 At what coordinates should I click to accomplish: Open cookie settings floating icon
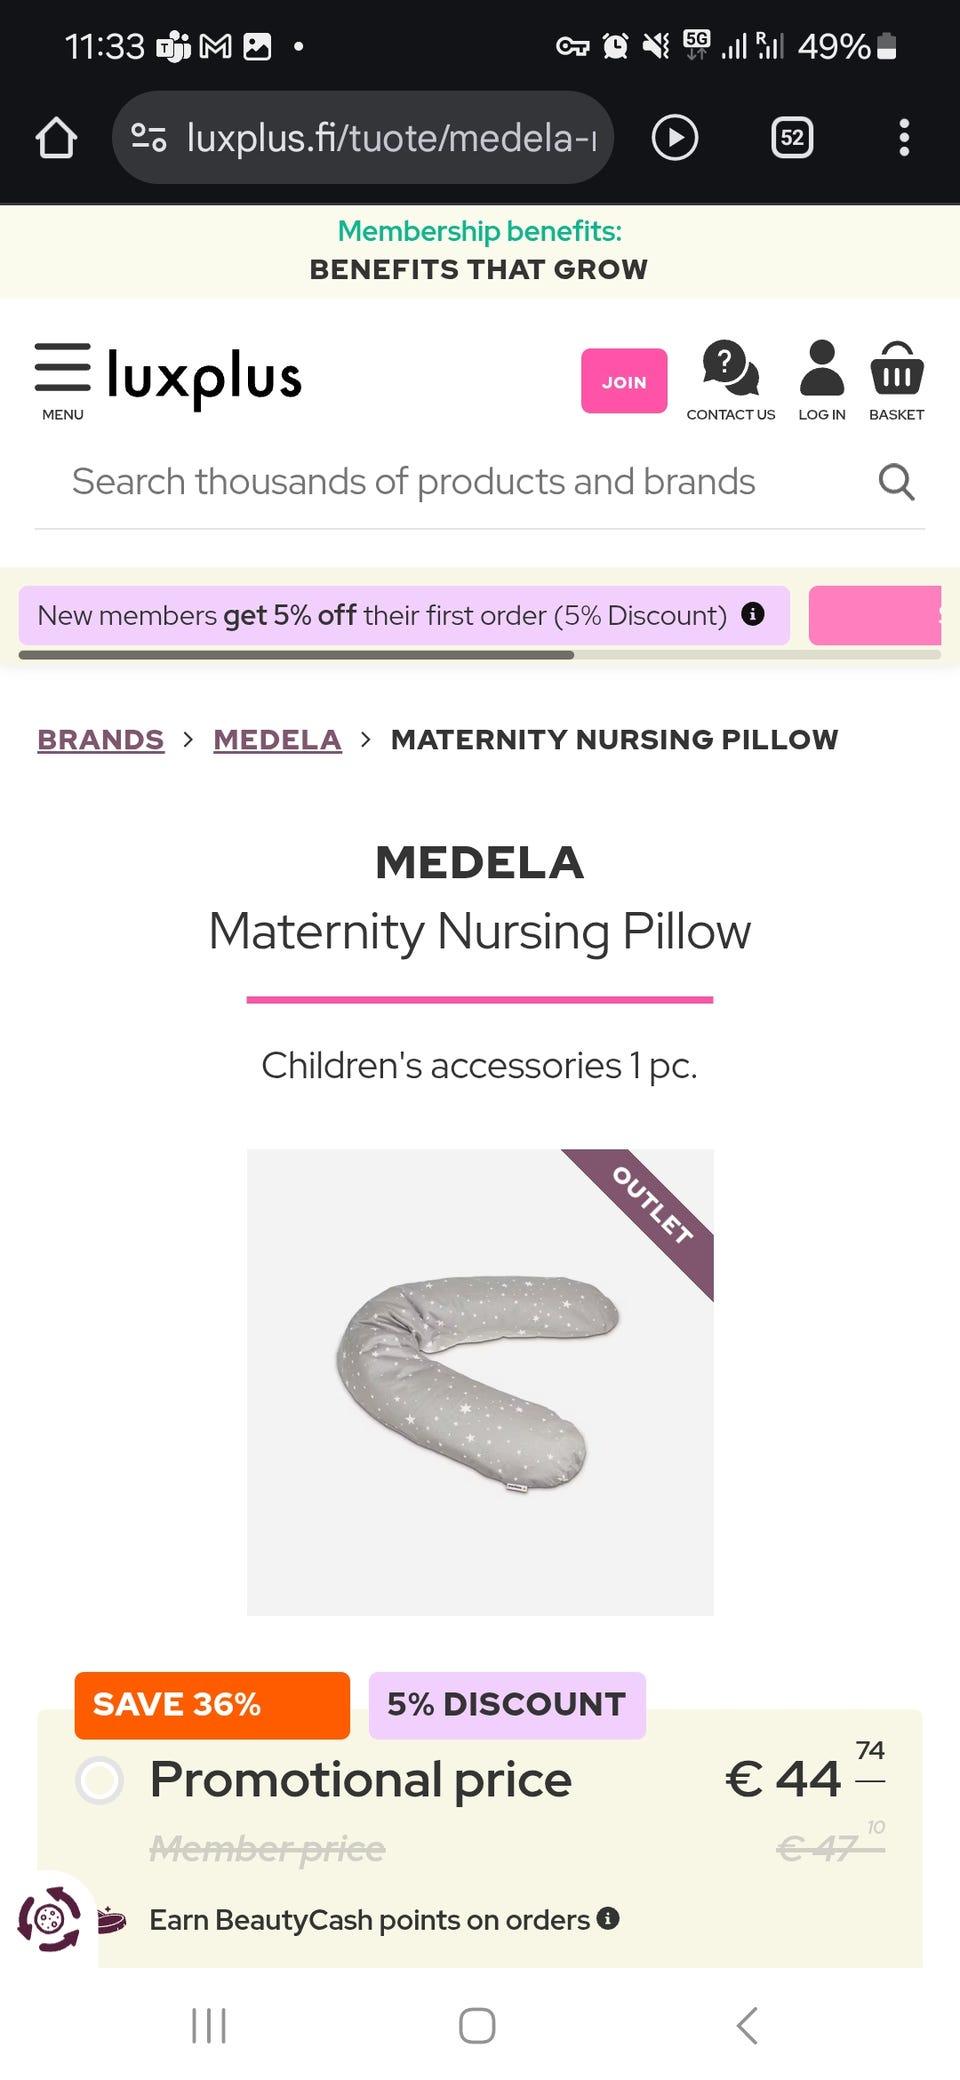tap(49, 1919)
